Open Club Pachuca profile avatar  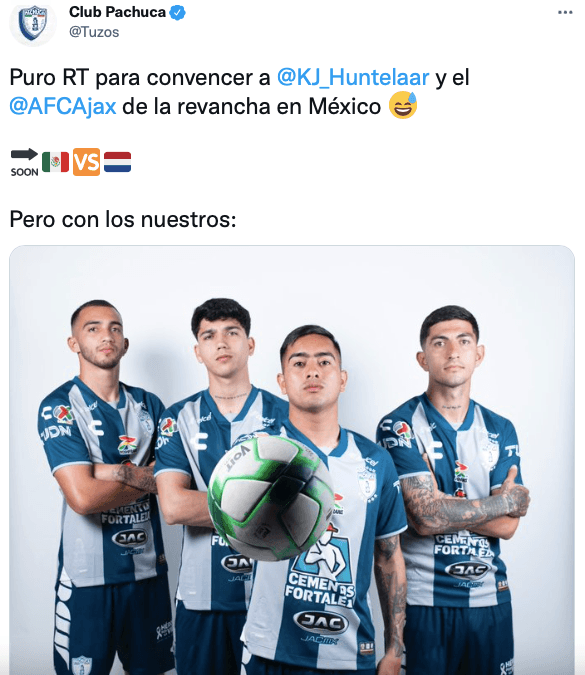(33, 24)
